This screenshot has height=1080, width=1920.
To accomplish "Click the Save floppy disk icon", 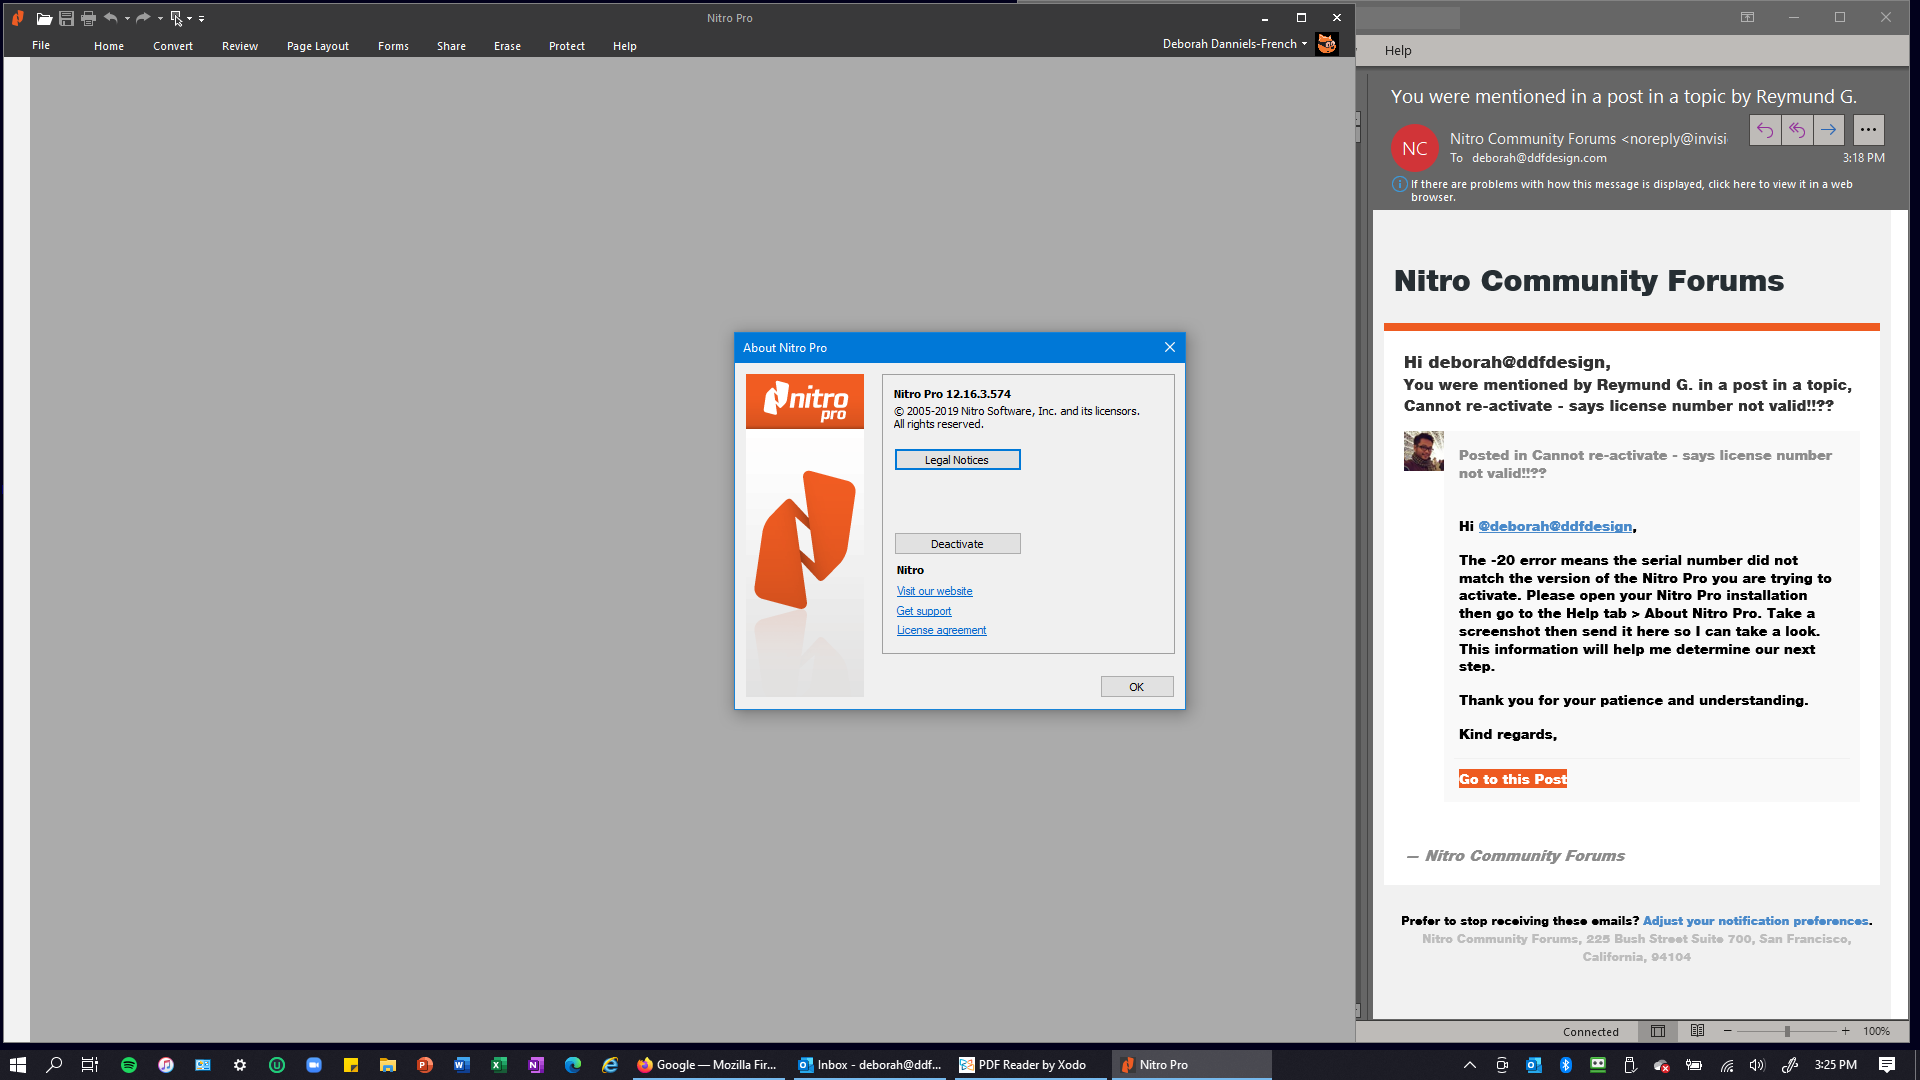I will [x=66, y=18].
